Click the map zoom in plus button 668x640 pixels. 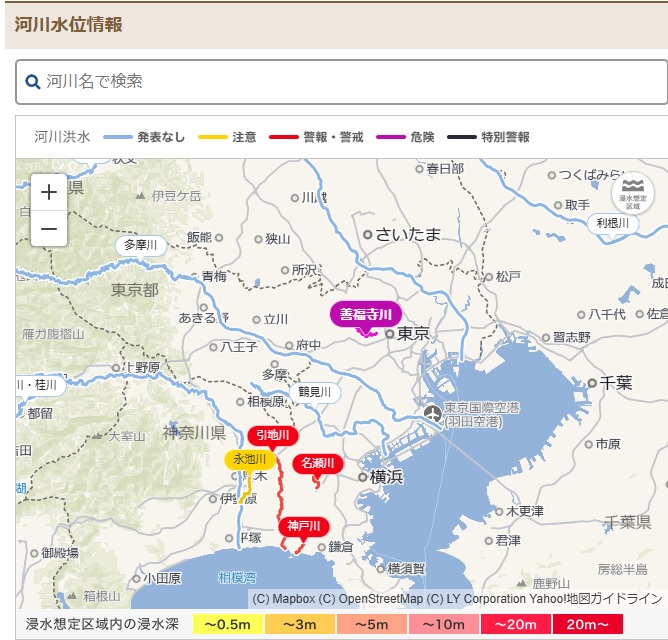pyautogui.click(x=49, y=192)
